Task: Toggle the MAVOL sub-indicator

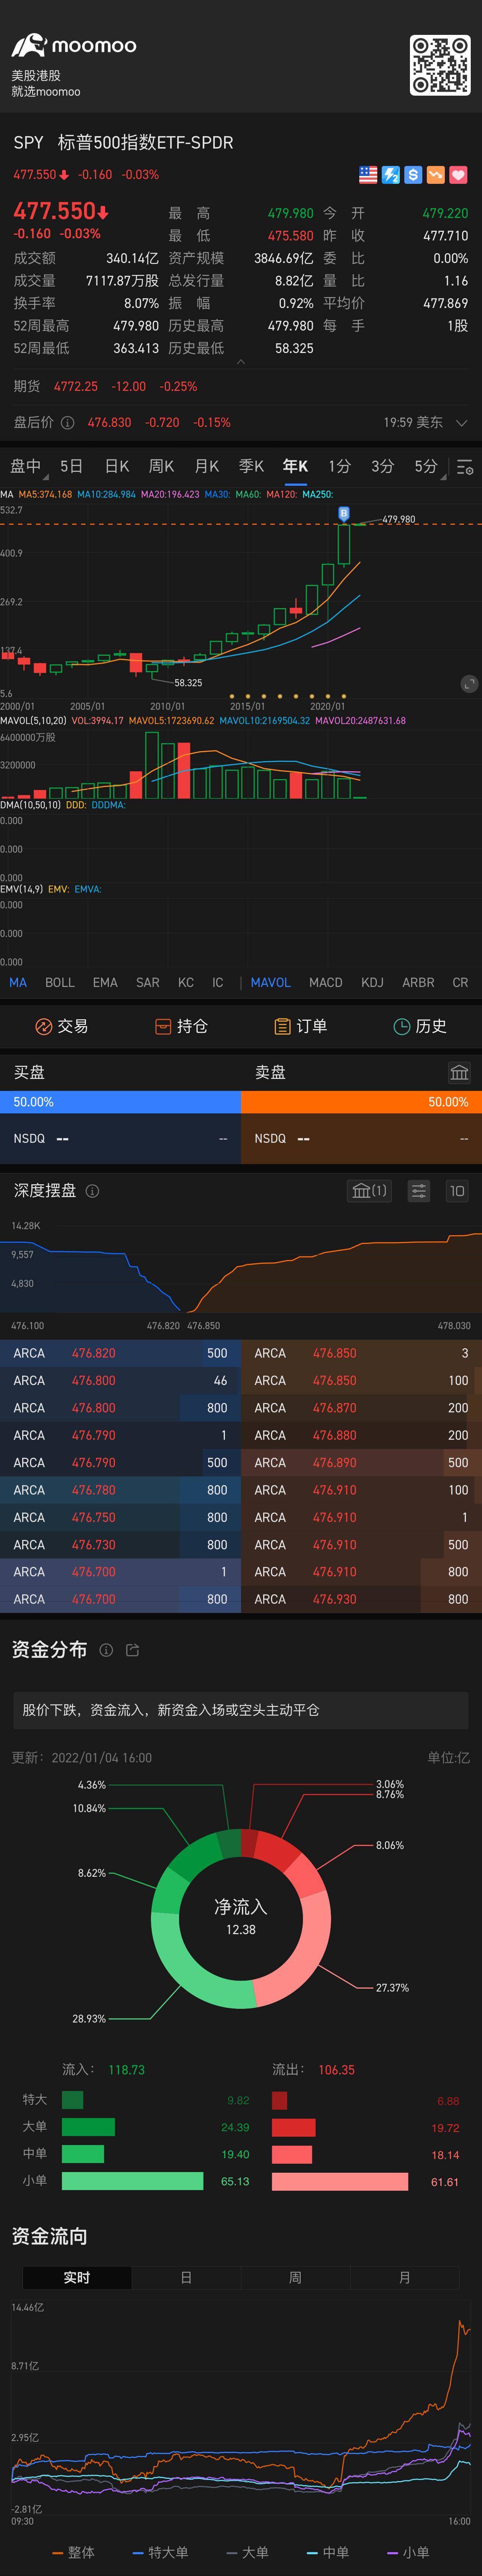Action: [271, 982]
